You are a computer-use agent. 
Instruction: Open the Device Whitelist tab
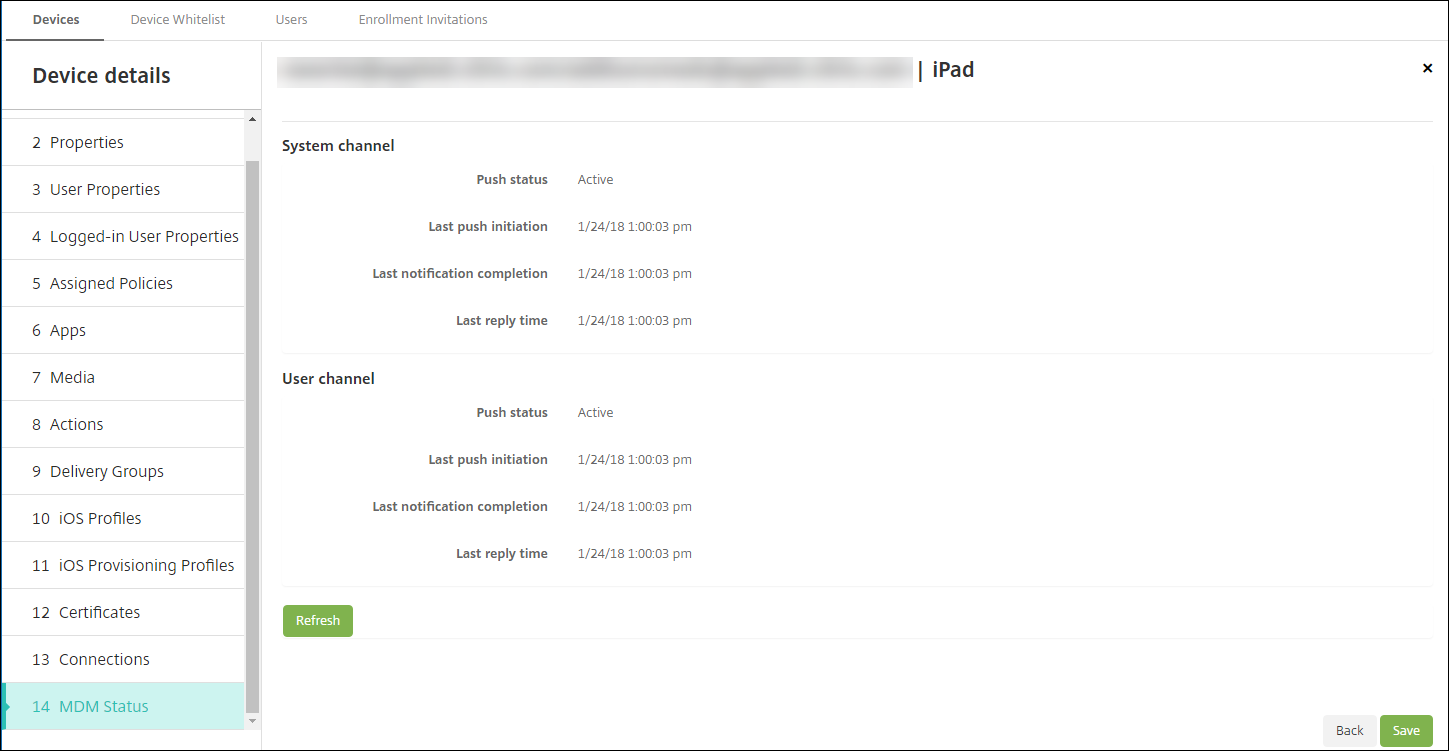click(178, 20)
